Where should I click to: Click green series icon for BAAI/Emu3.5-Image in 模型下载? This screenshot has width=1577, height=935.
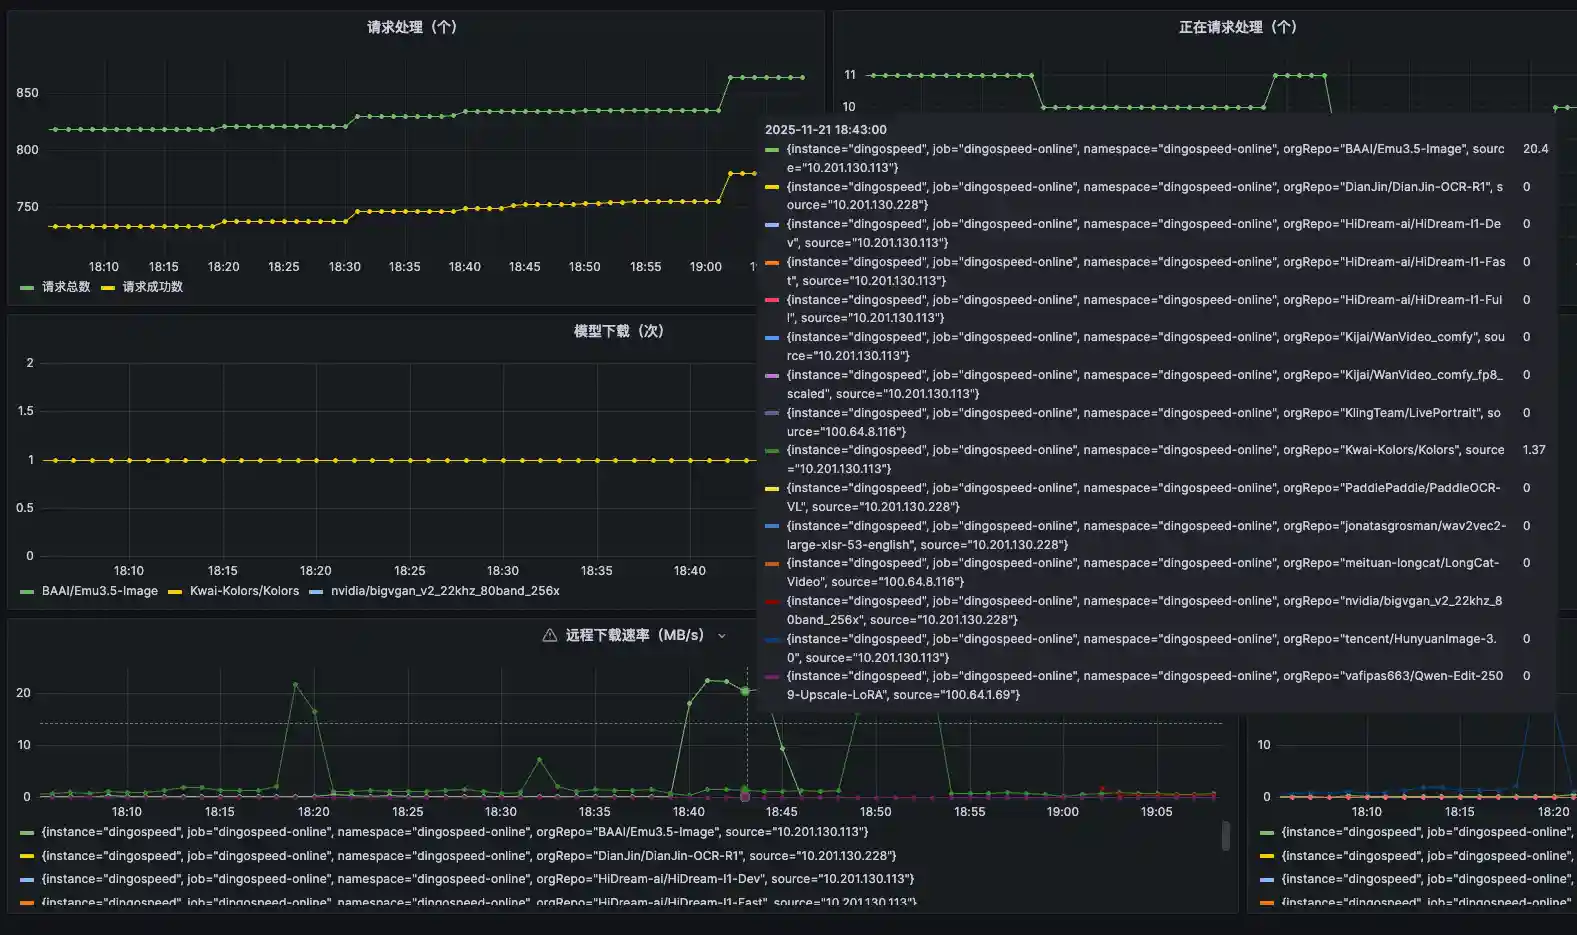coord(27,592)
